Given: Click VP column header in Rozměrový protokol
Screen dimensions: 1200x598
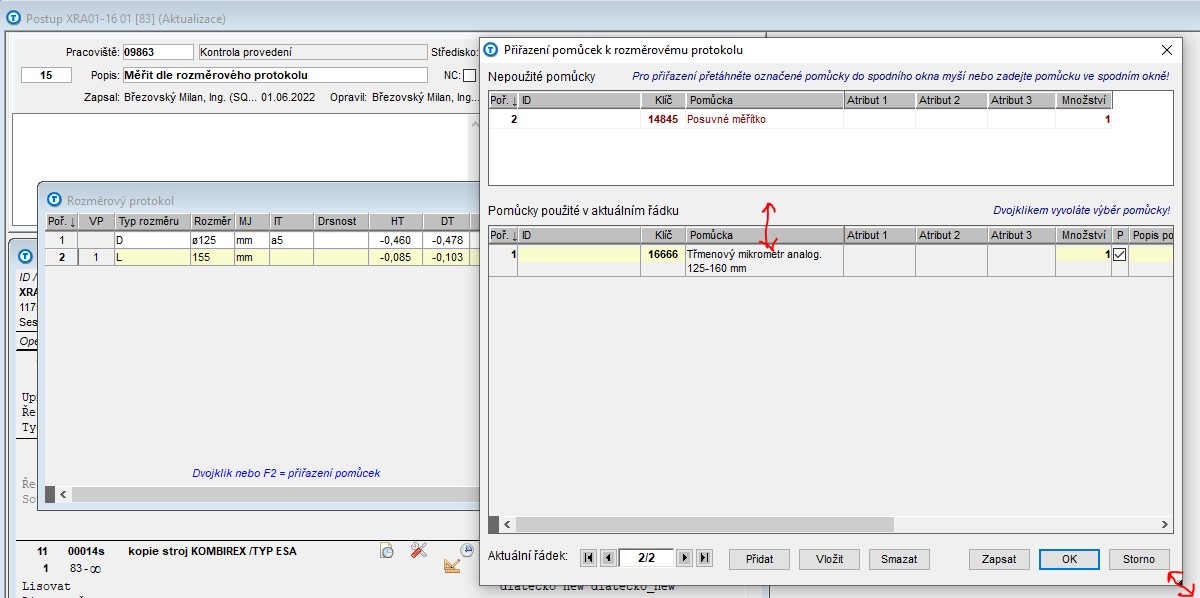Looking at the screenshot, I should [96, 221].
